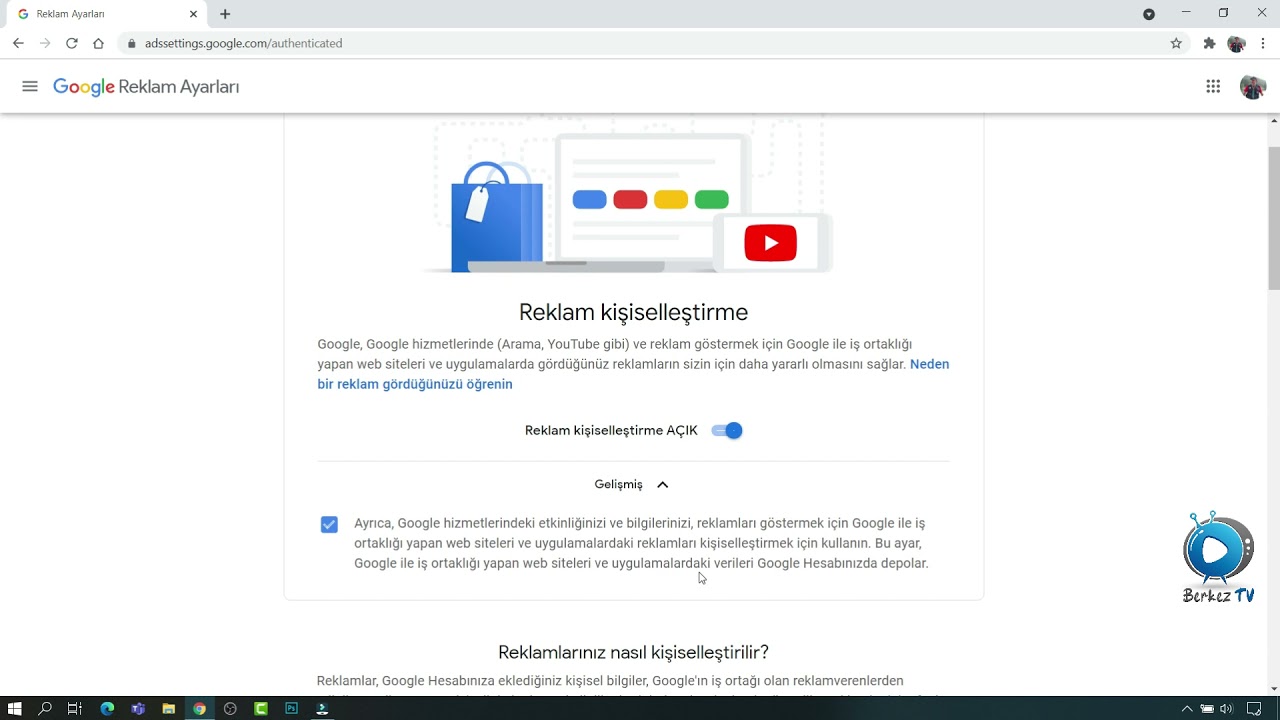Collapse the Gelişmiş section

[632, 484]
